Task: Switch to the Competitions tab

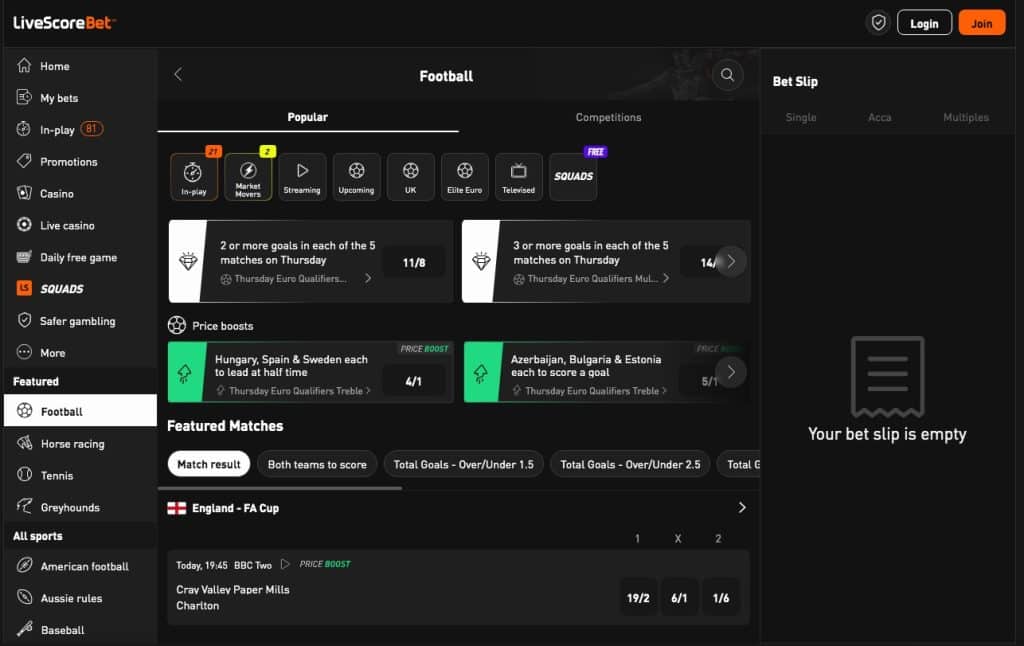Action: click(x=608, y=117)
